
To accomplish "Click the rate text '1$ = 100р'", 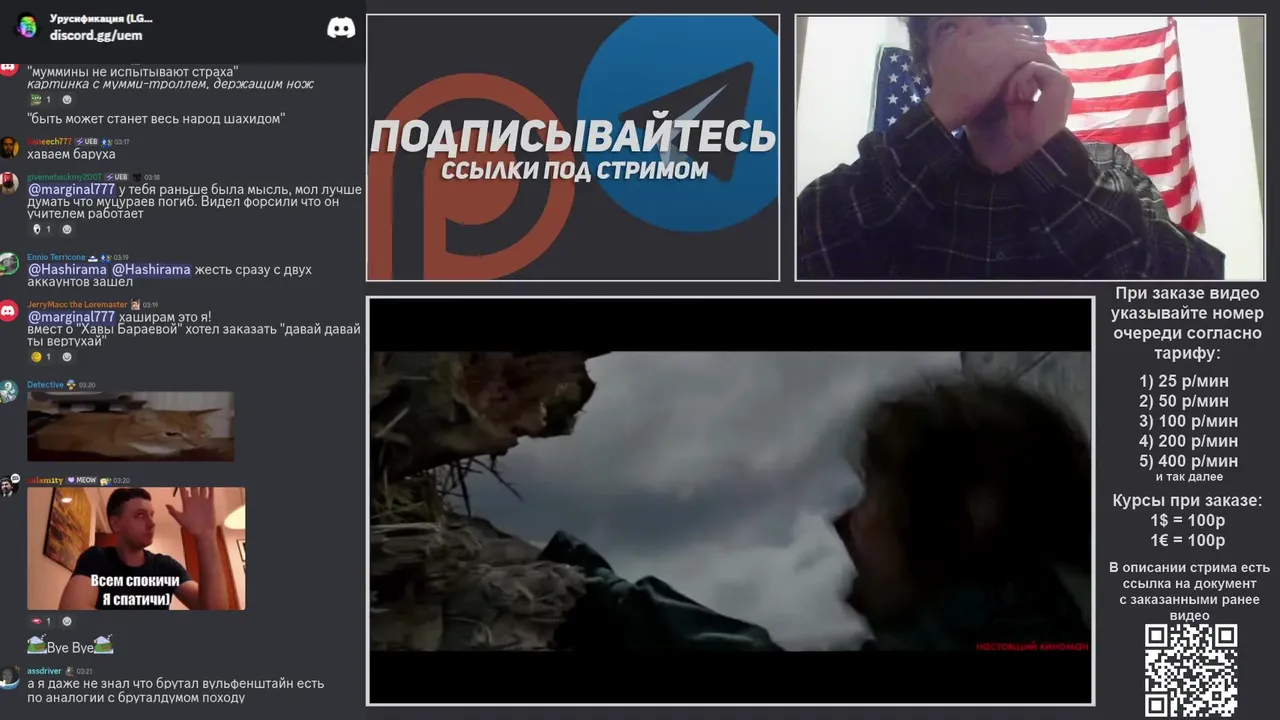I will 1188,520.
